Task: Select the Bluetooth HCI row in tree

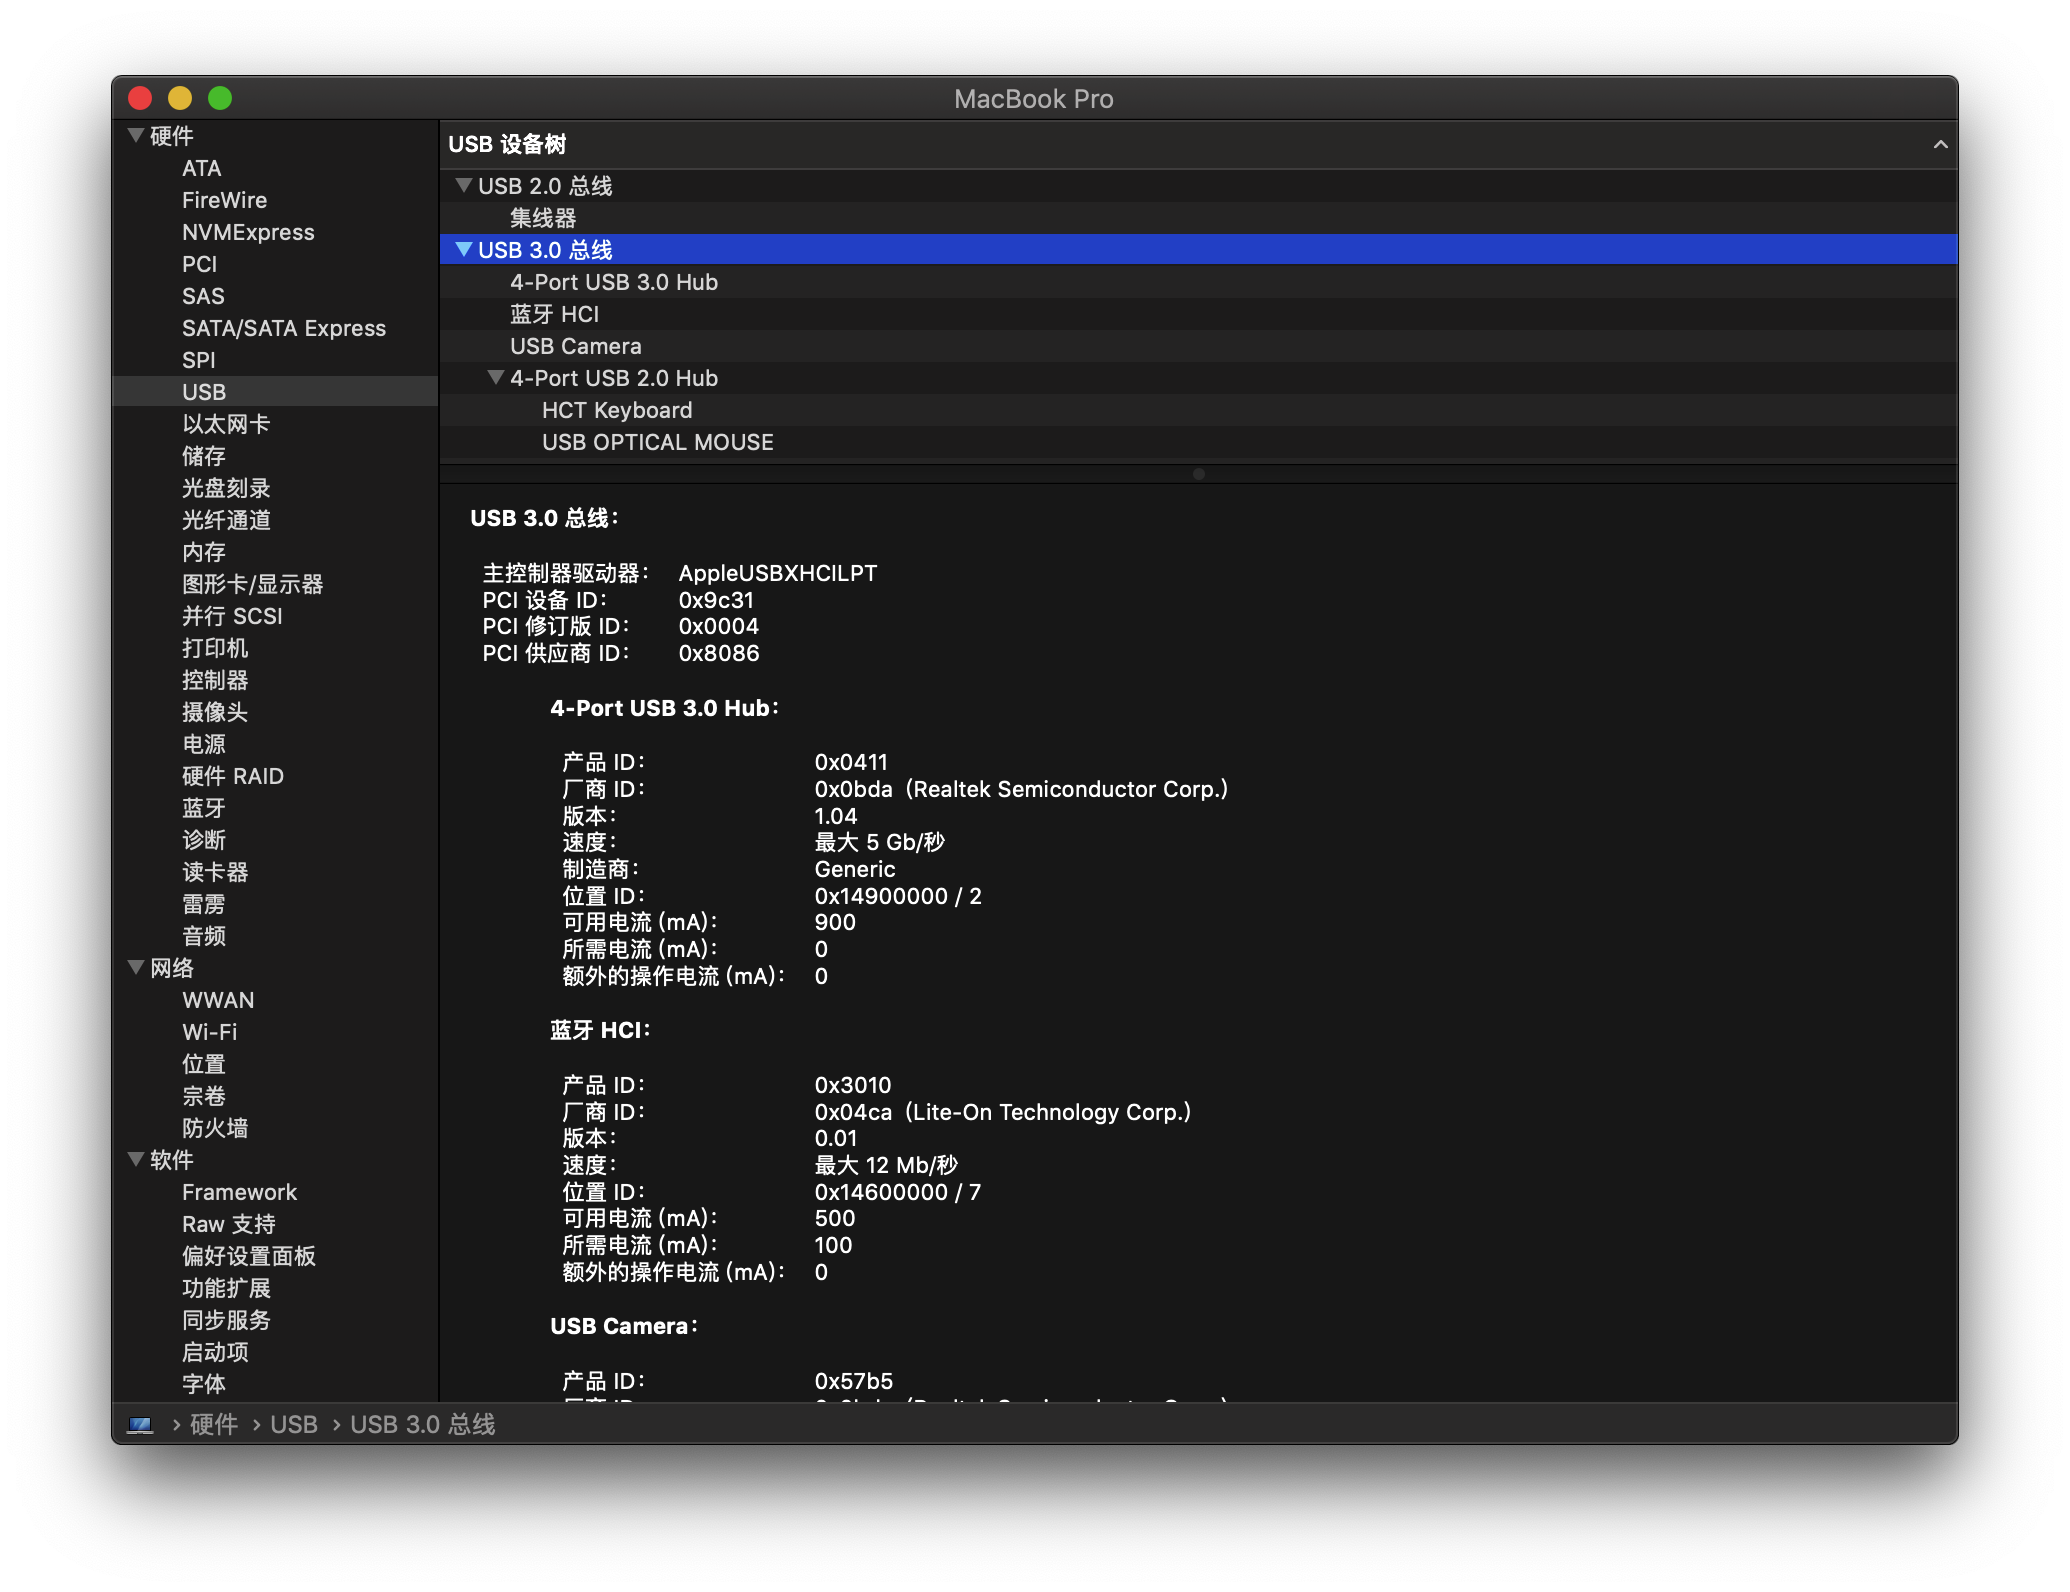Action: coord(554,314)
